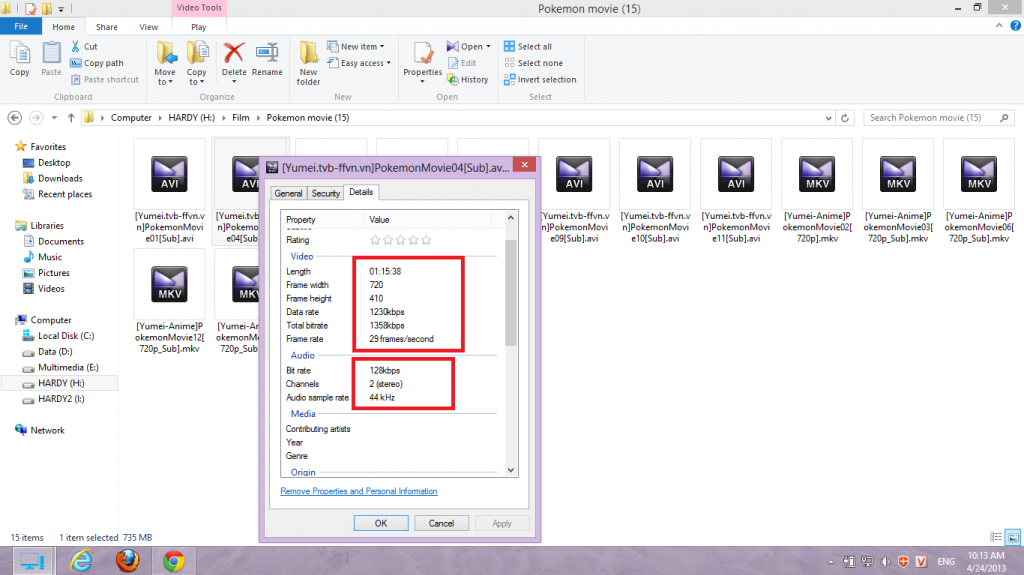1024x575 pixels.
Task: Click the red Delete icon
Action: [234, 53]
